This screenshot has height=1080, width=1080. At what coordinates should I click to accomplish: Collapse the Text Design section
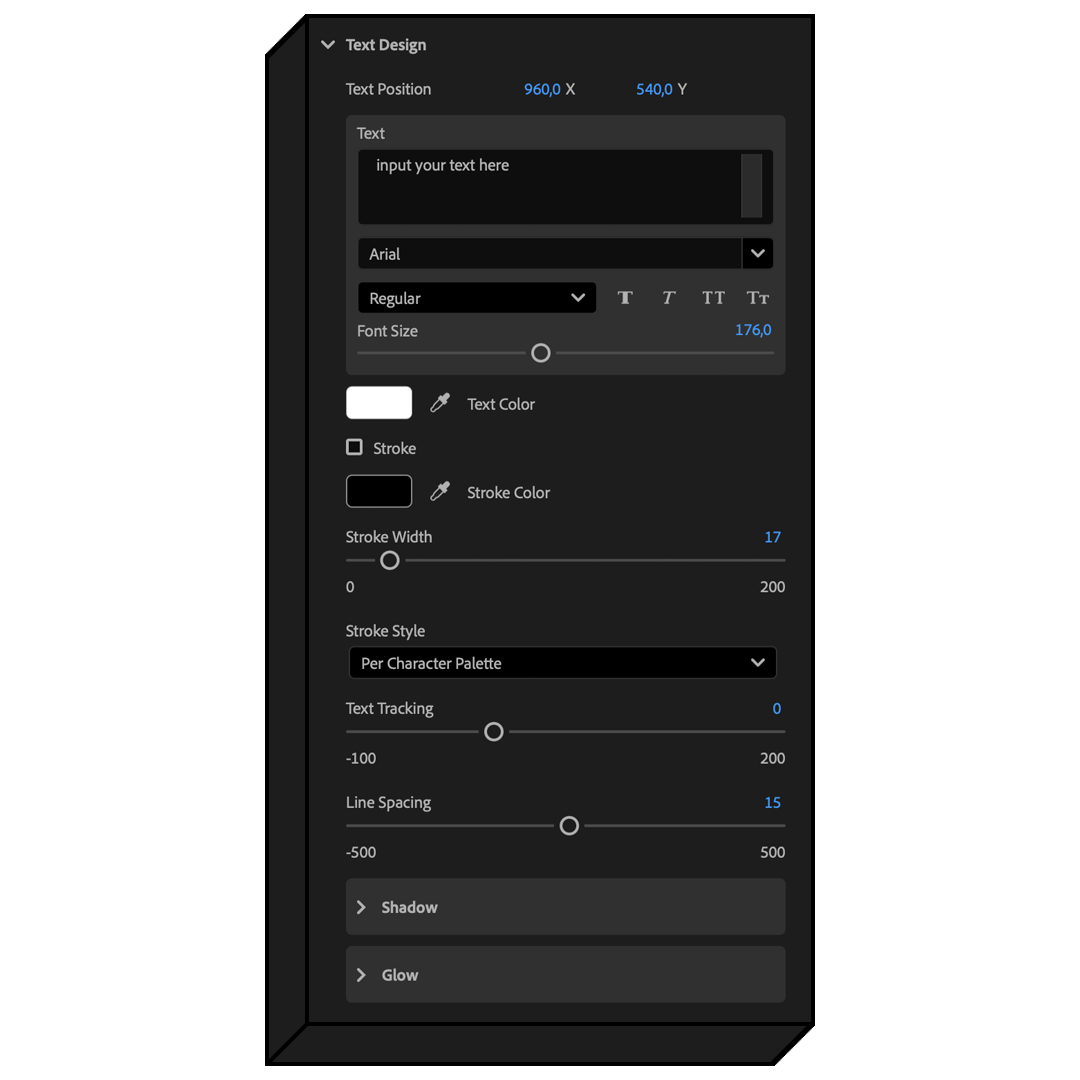pos(328,45)
